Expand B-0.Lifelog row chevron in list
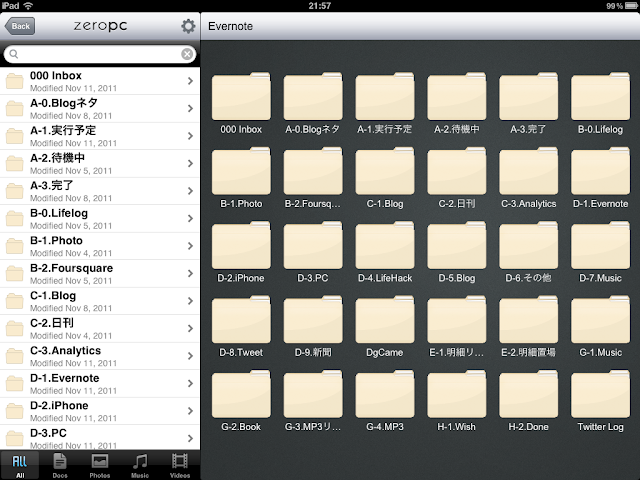The height and width of the screenshot is (480, 640). coord(190,218)
